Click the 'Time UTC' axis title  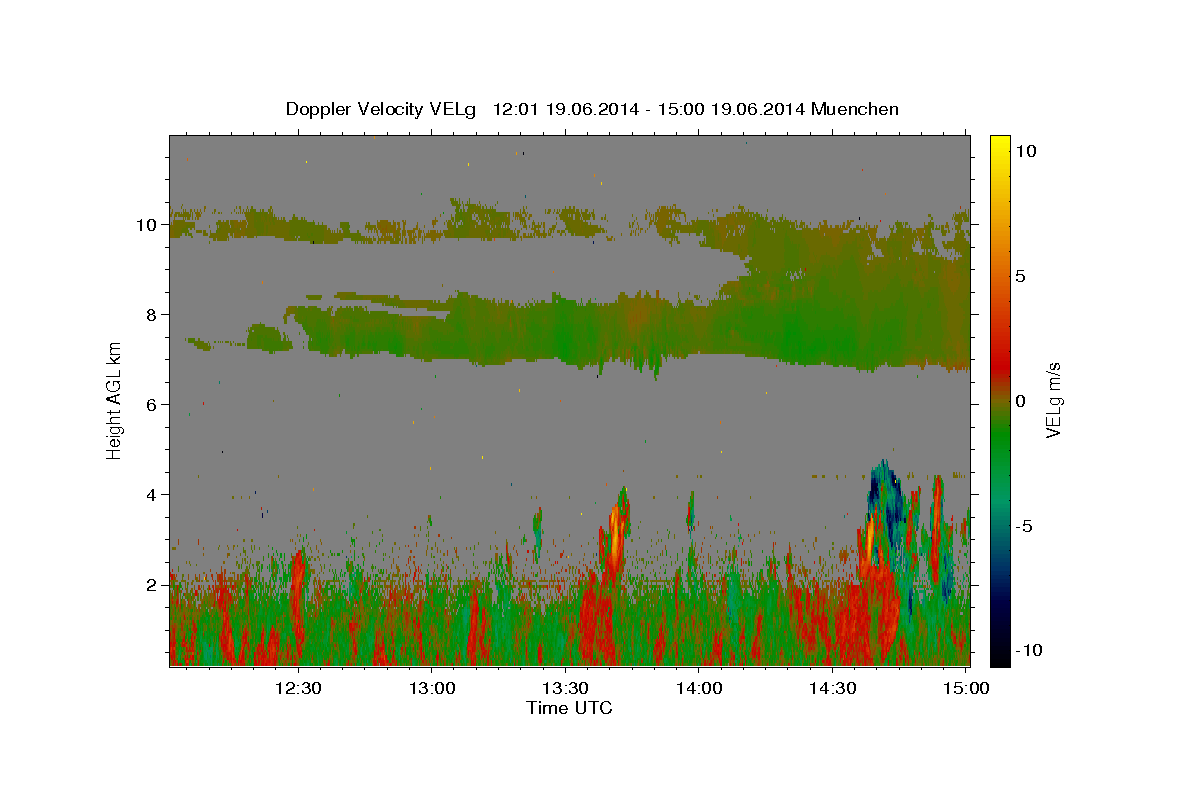[x=569, y=708]
